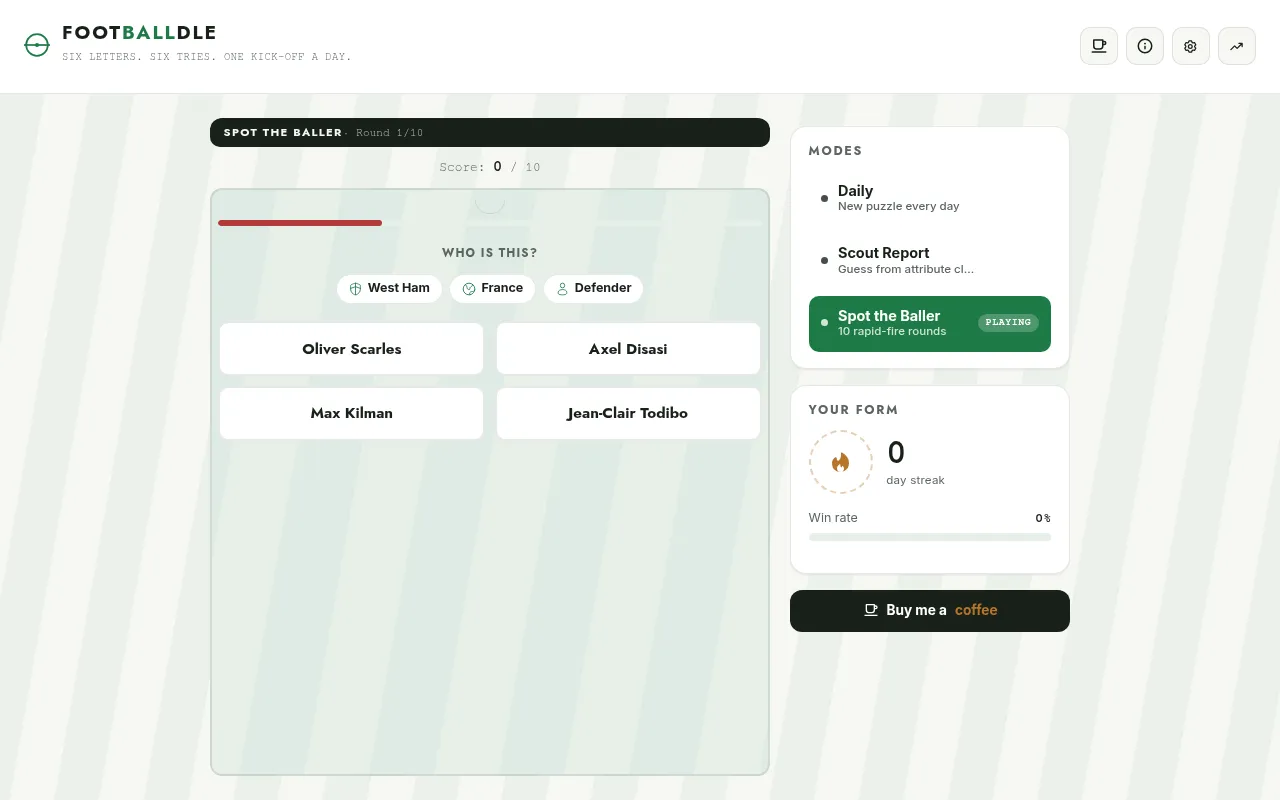Click the Buy me a coffee button
Image resolution: width=1280 pixels, height=800 pixels.
tap(930, 611)
